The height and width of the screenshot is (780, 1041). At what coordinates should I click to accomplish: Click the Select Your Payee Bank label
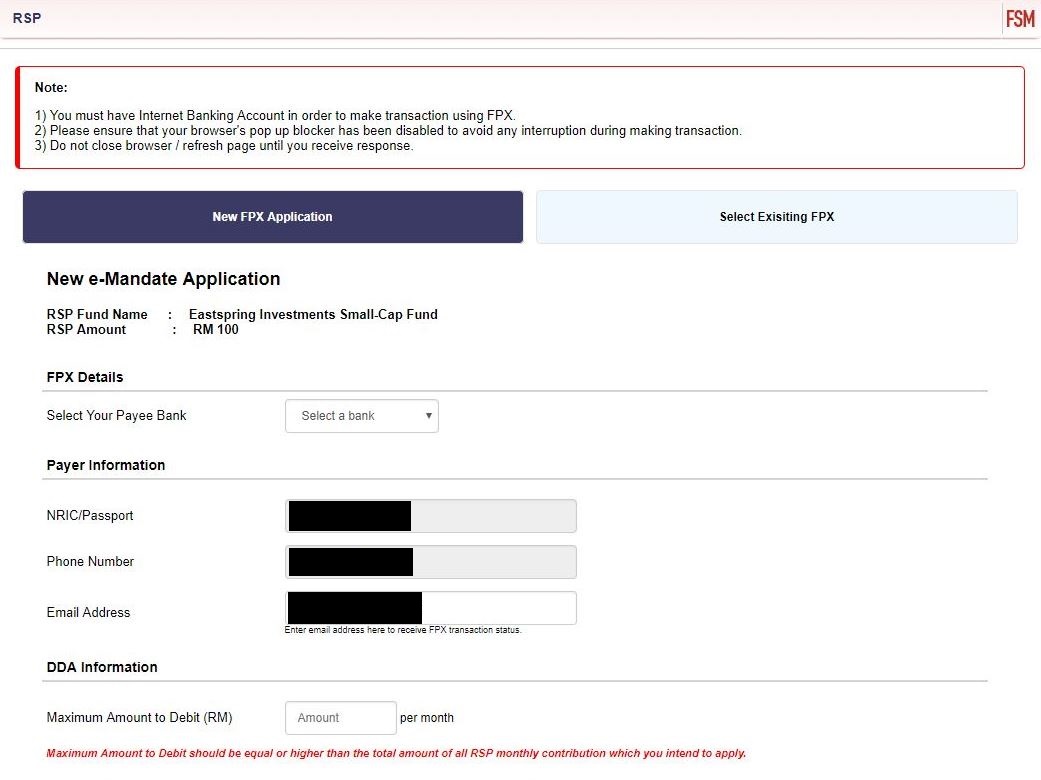[x=116, y=416]
